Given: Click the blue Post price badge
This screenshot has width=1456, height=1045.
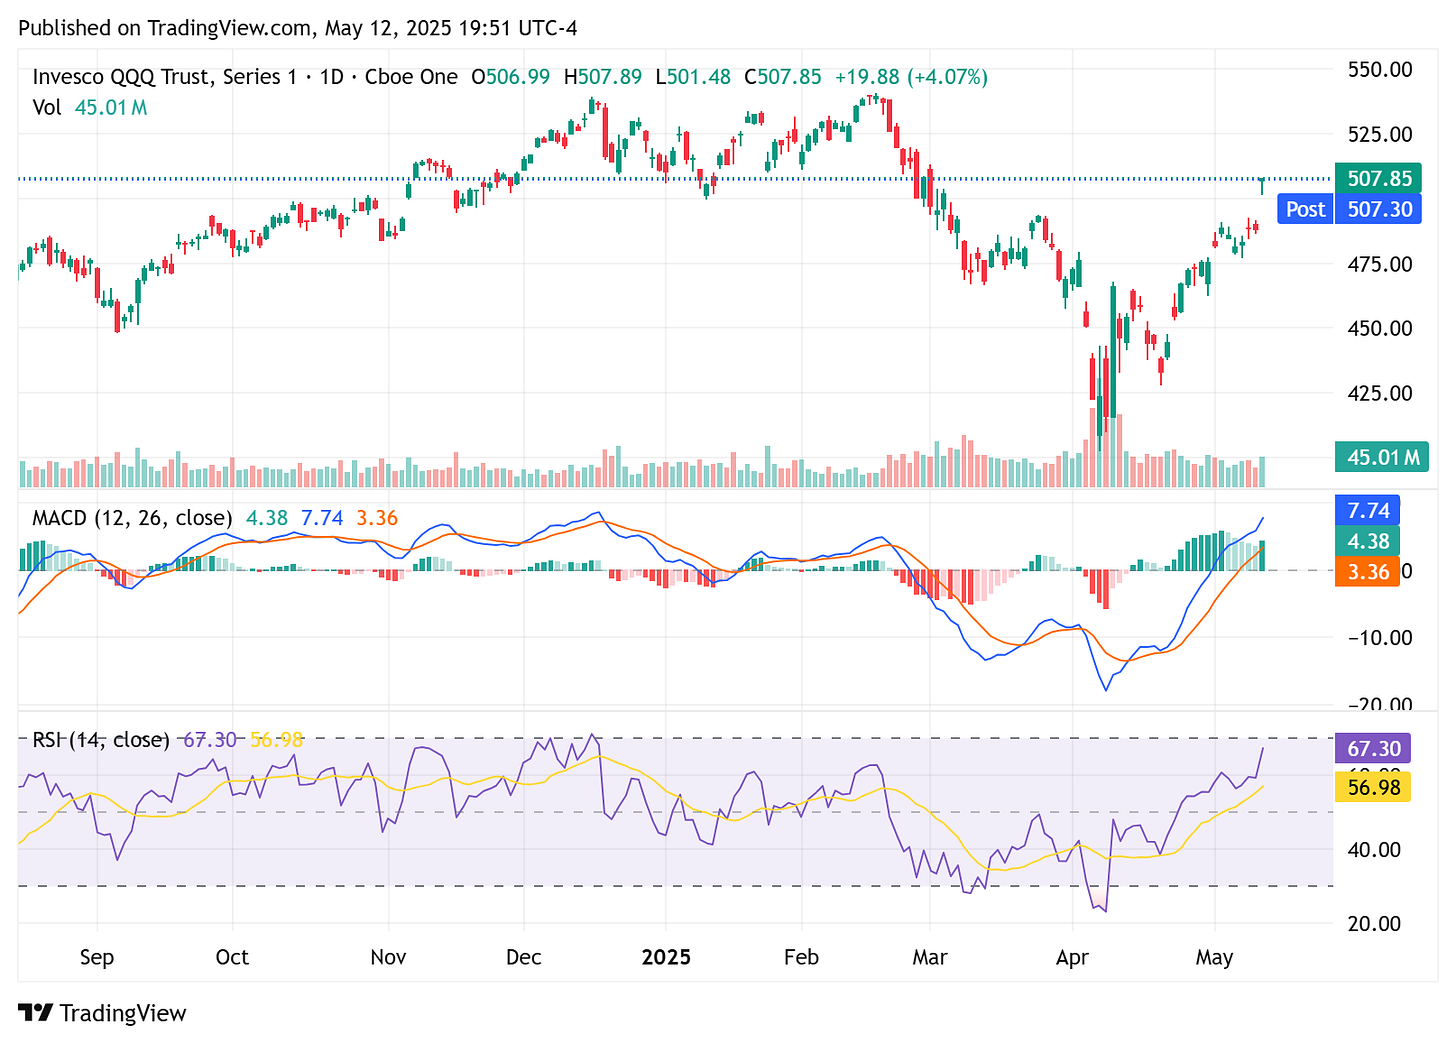Looking at the screenshot, I should pos(1304,209).
